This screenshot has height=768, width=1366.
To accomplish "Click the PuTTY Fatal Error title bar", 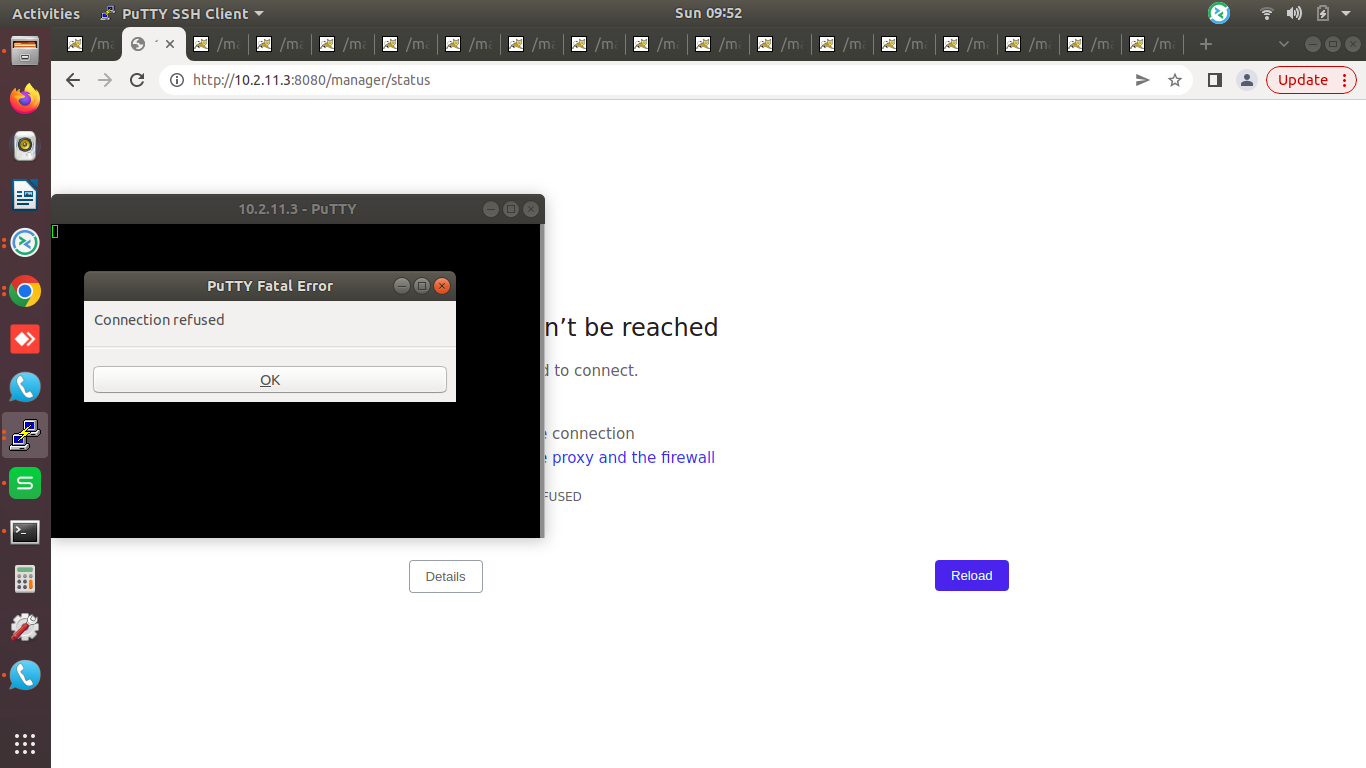I will (270, 286).
